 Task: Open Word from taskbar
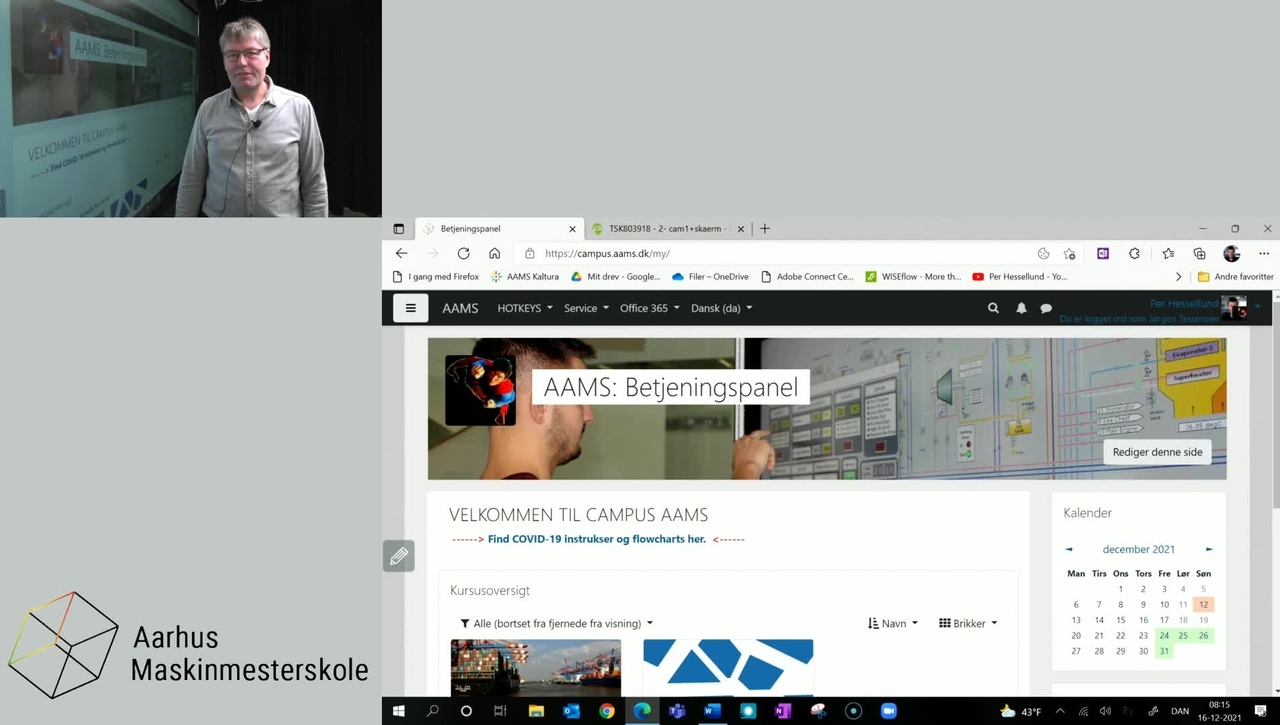coord(712,711)
